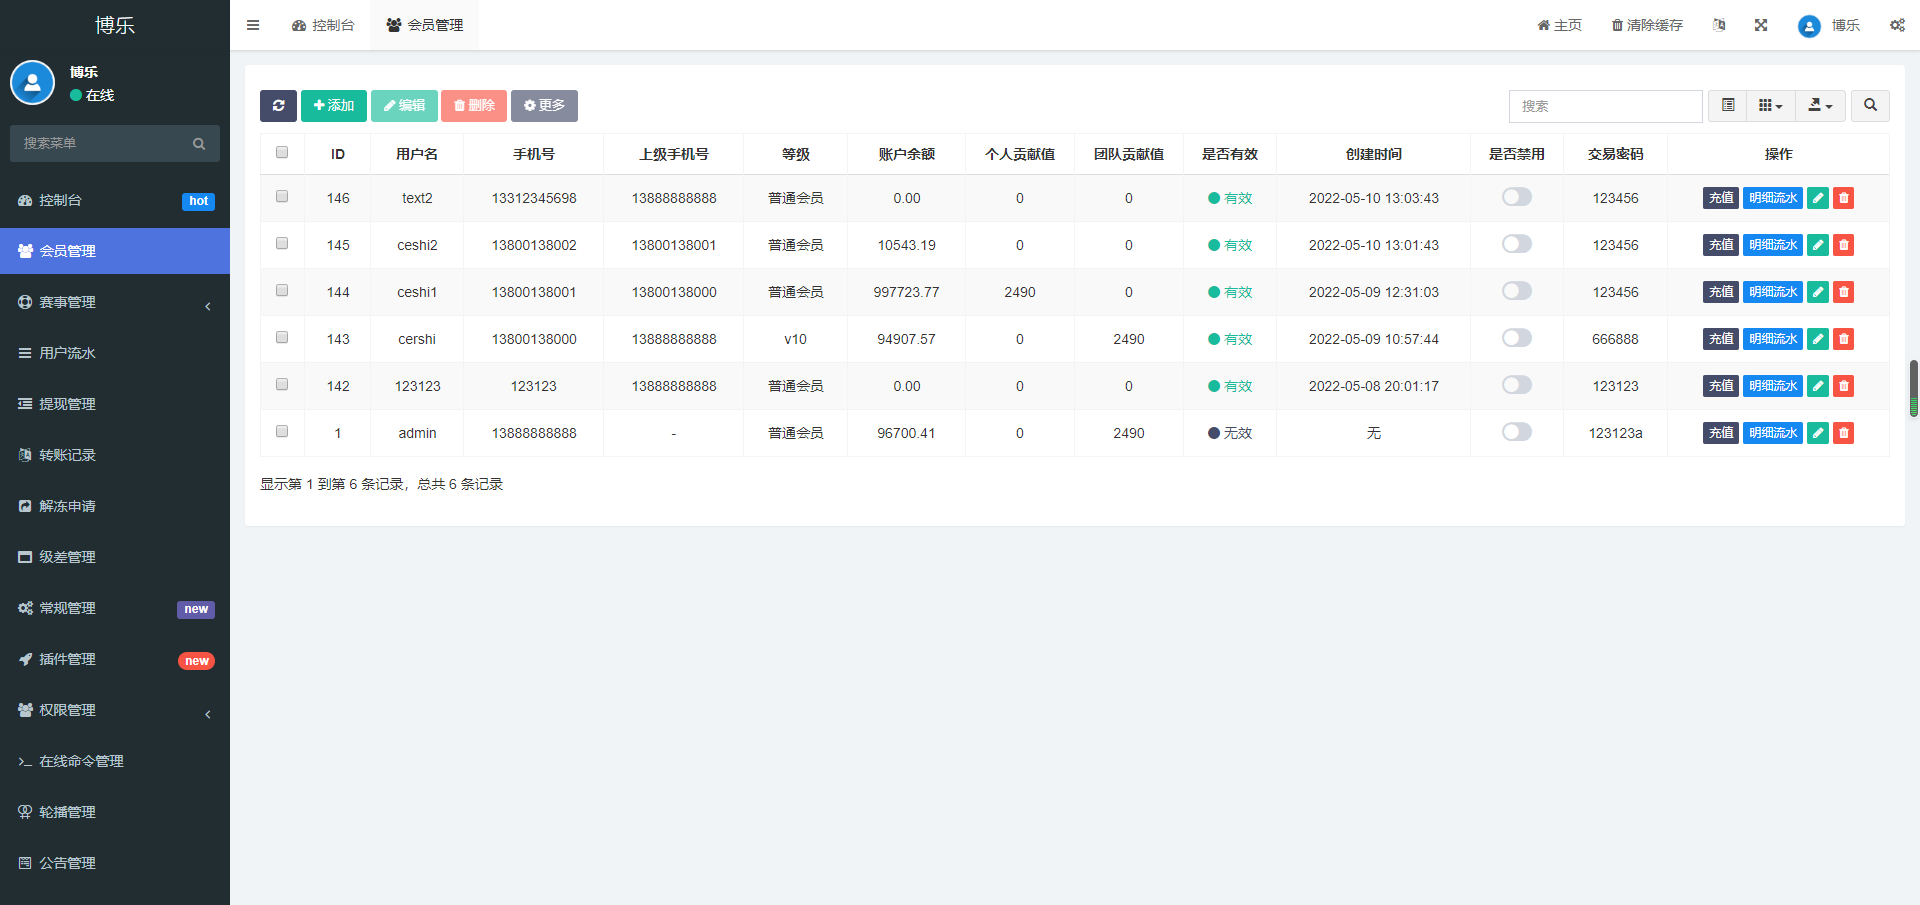Click the green edit icon for ceshi2
This screenshot has height=905, width=1920.
1818,245
